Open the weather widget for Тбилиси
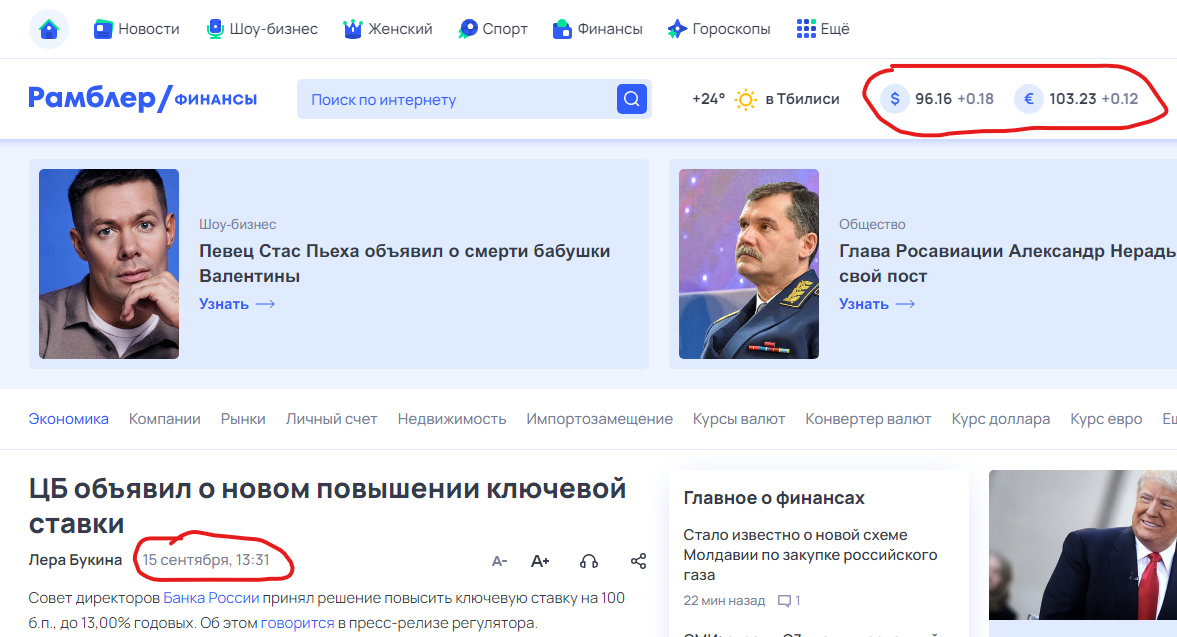1177x637 pixels. (x=766, y=99)
